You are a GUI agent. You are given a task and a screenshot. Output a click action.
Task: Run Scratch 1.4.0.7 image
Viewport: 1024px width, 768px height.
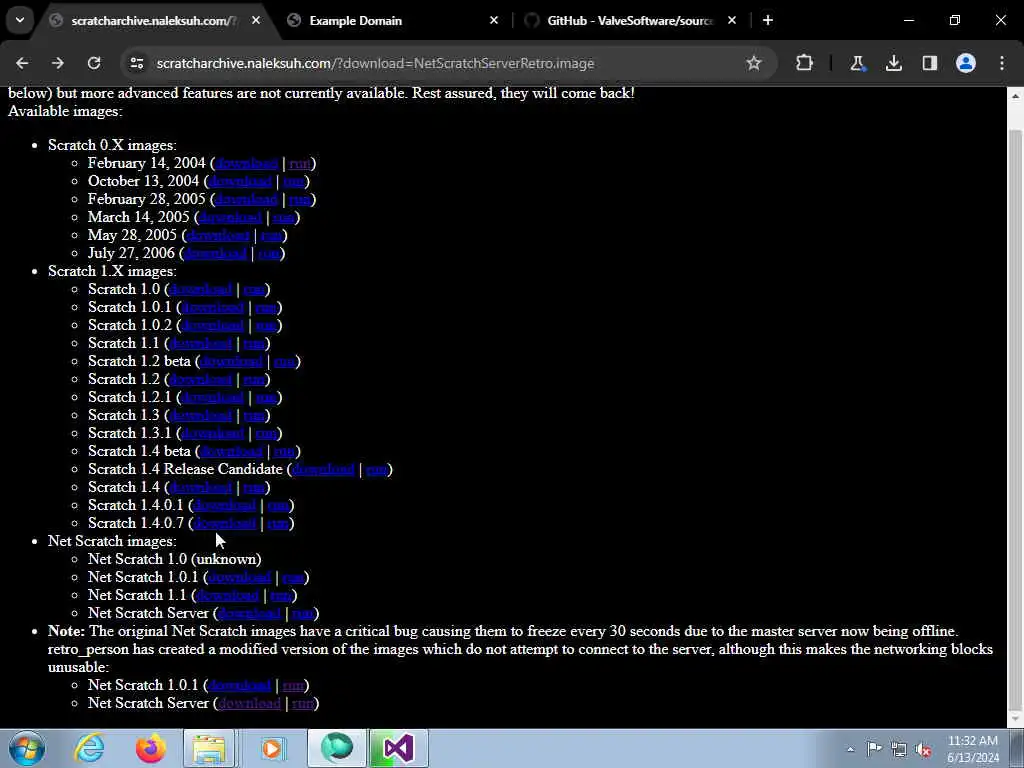[278, 523]
